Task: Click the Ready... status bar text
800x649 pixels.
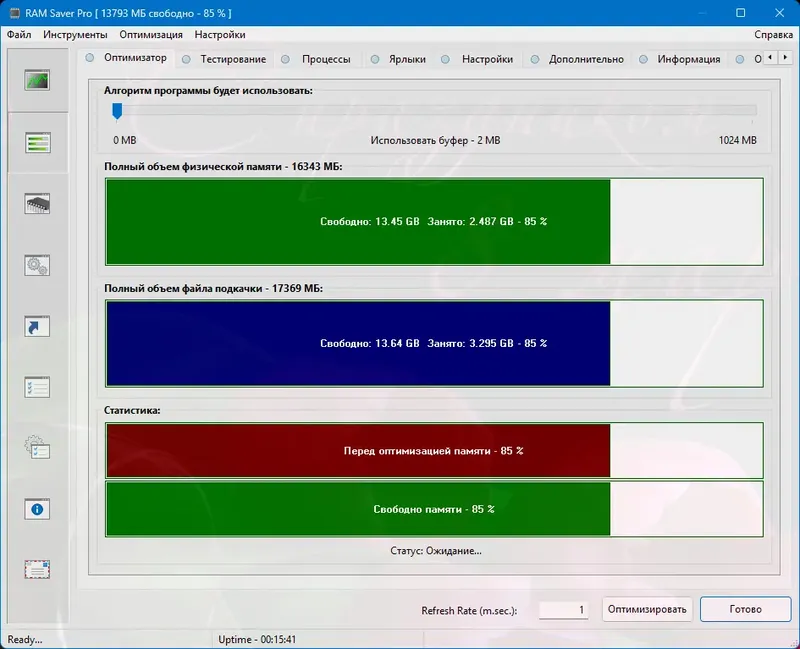Action: click(25, 639)
